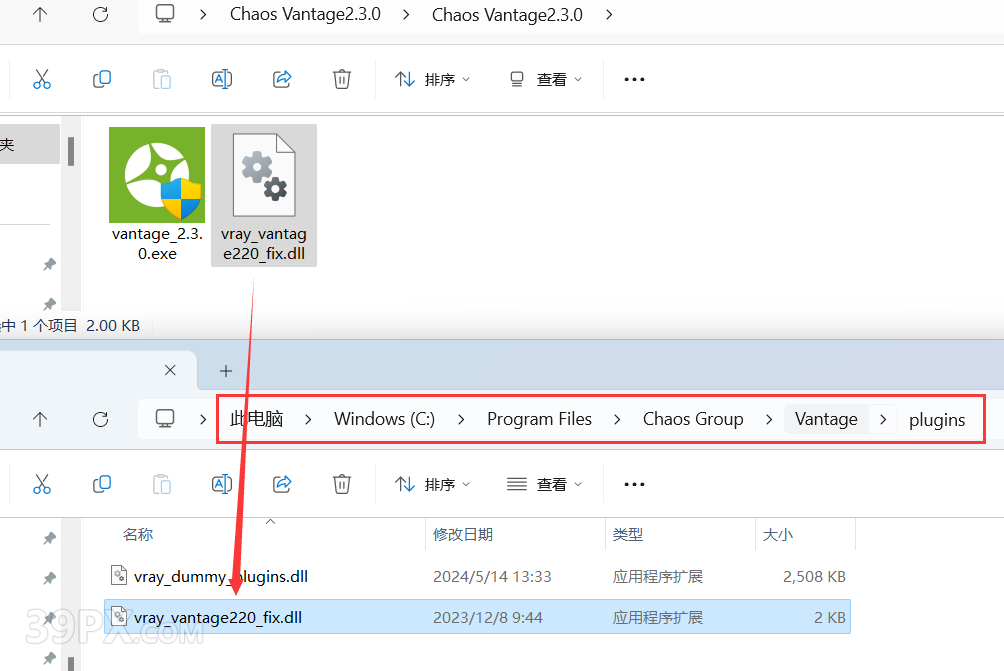Click the computer icon in the lower address bar

pyautogui.click(x=165, y=419)
